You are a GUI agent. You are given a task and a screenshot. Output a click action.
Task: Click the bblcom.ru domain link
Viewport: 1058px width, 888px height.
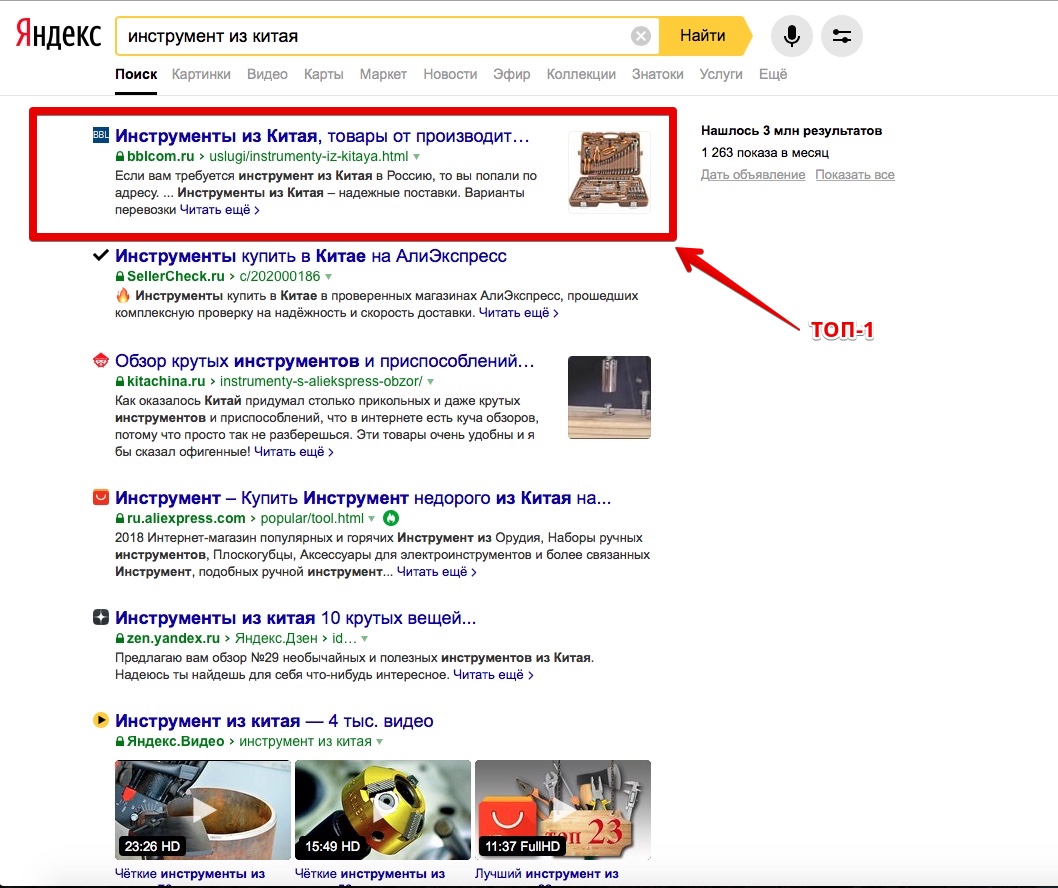tap(161, 157)
